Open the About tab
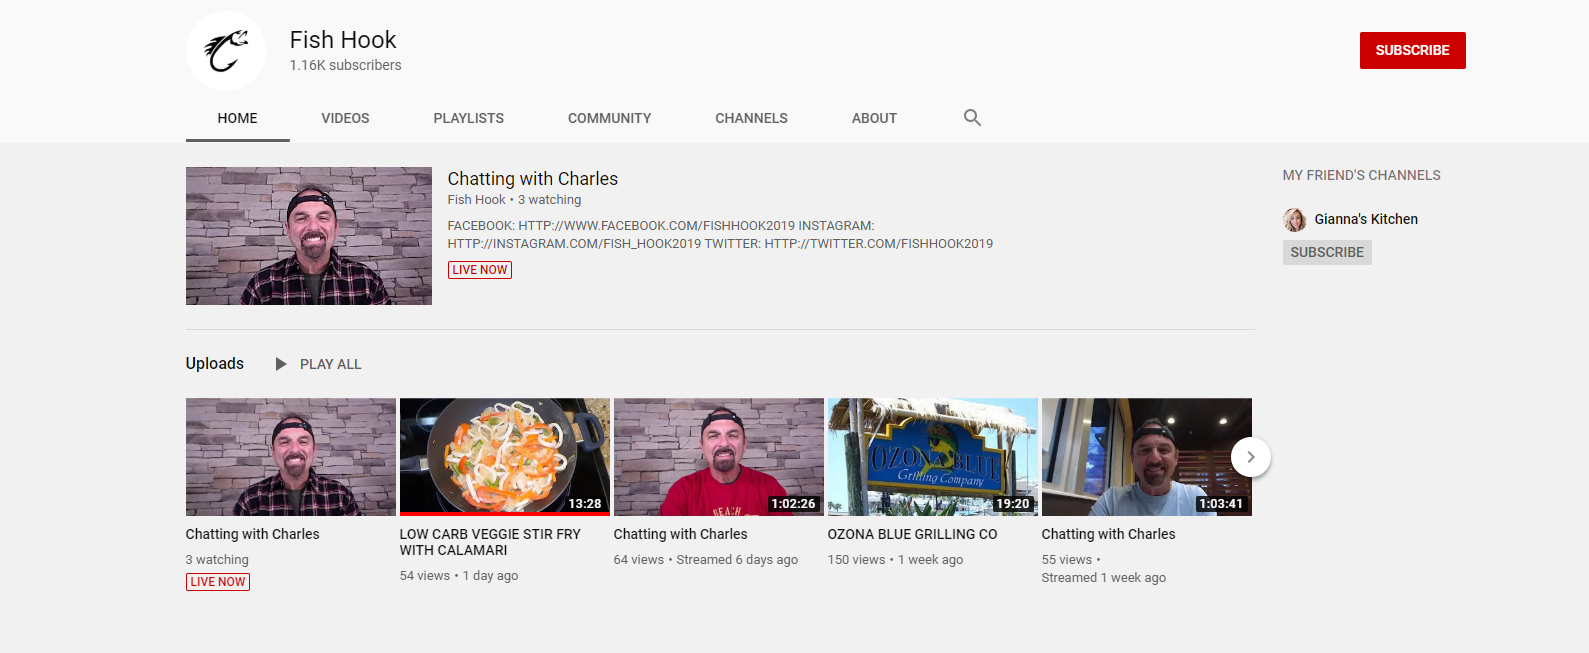Image resolution: width=1589 pixels, height=653 pixels. [874, 118]
